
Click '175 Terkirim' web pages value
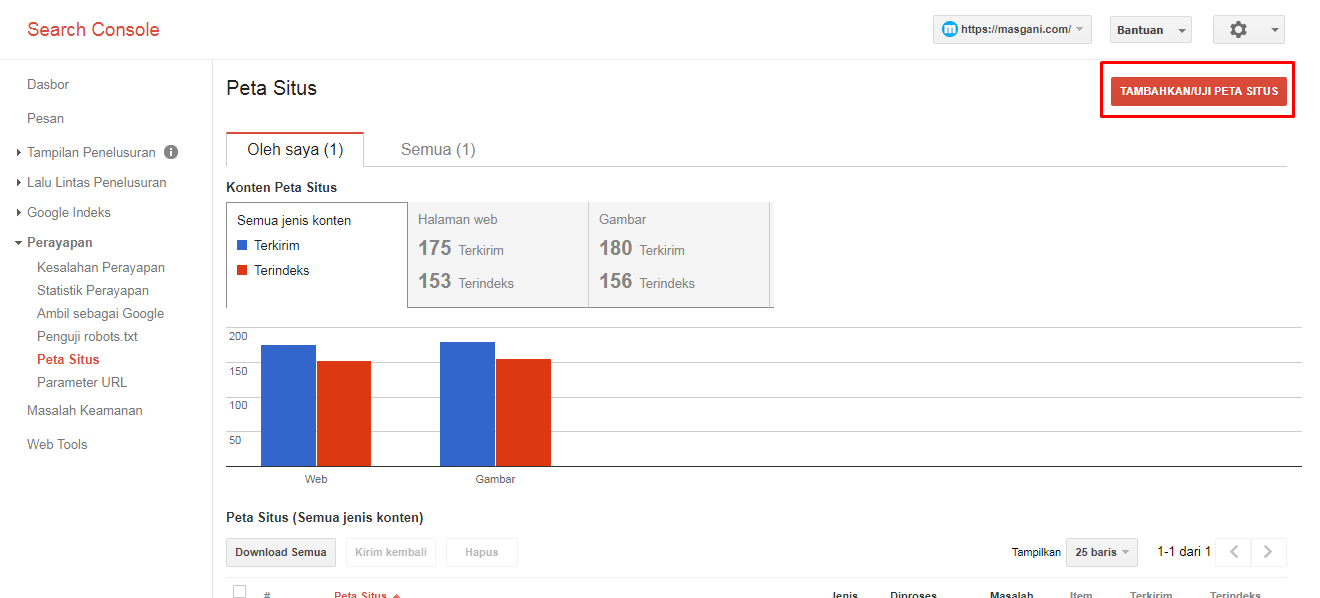click(x=461, y=248)
